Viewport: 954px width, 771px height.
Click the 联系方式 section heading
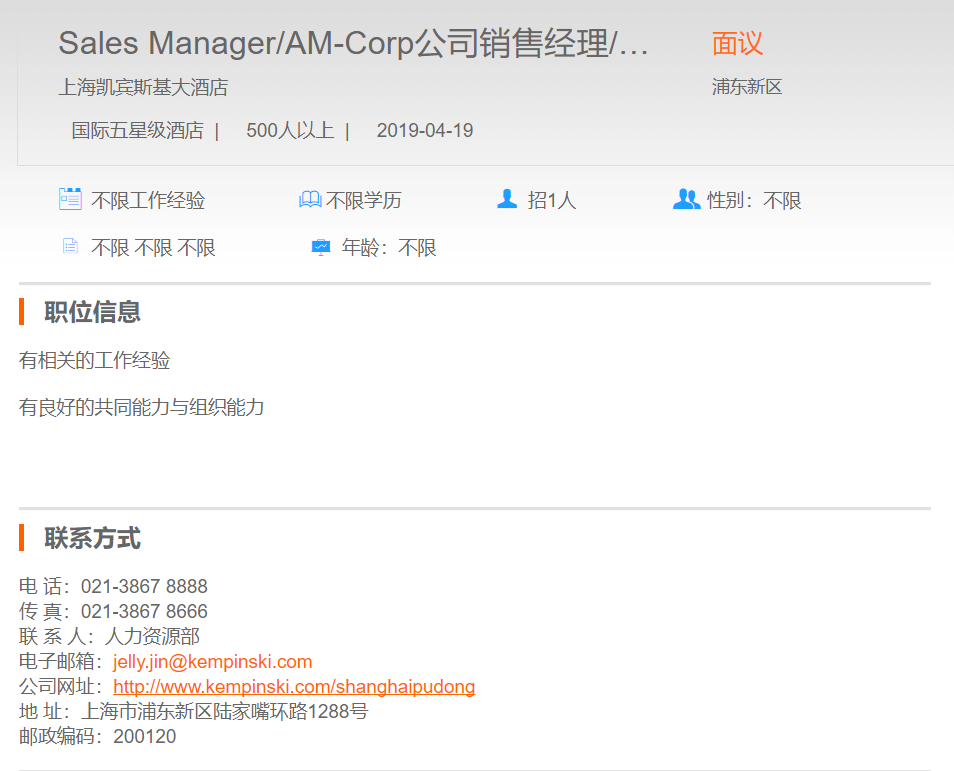pos(92,539)
